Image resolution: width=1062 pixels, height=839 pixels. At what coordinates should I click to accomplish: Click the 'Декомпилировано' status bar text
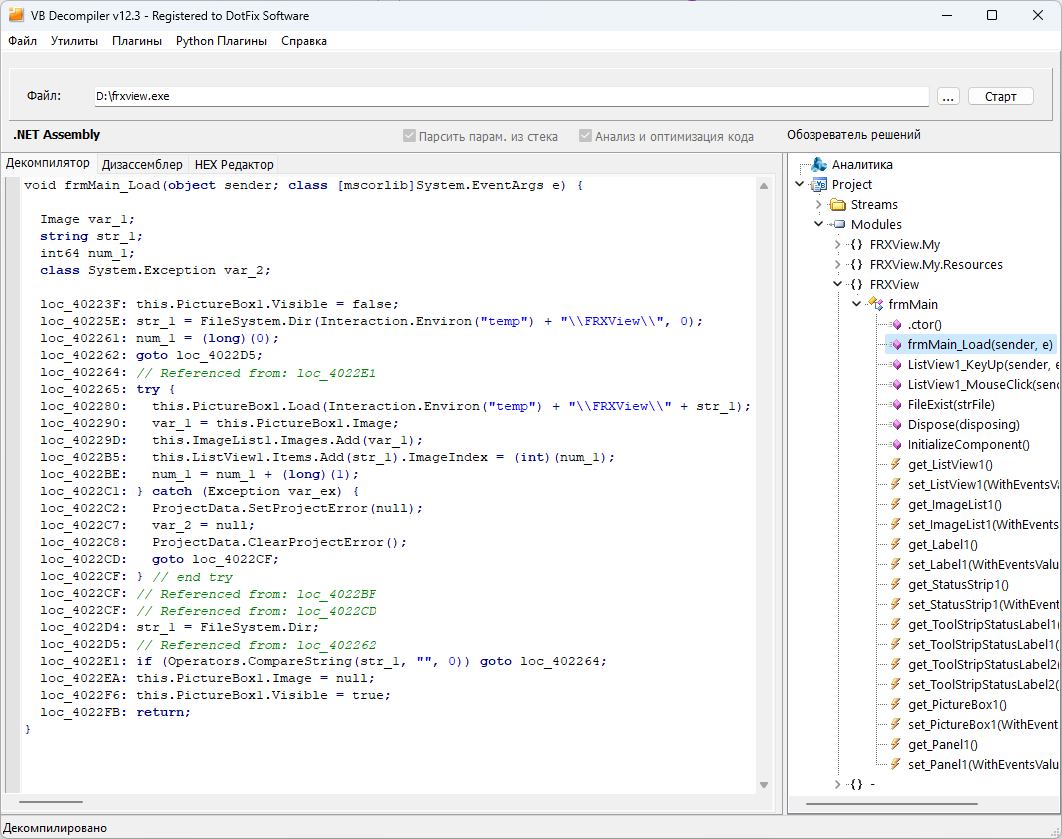pyautogui.click(x=55, y=827)
